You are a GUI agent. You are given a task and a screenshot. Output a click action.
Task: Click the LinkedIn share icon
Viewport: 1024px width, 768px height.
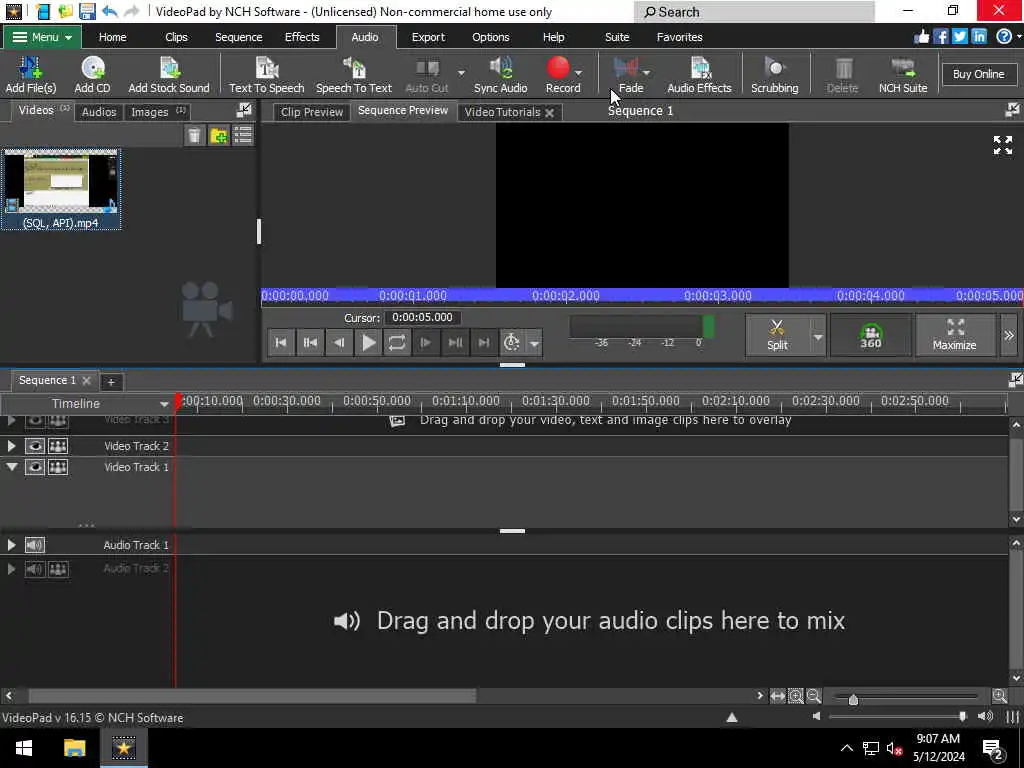[979, 37]
